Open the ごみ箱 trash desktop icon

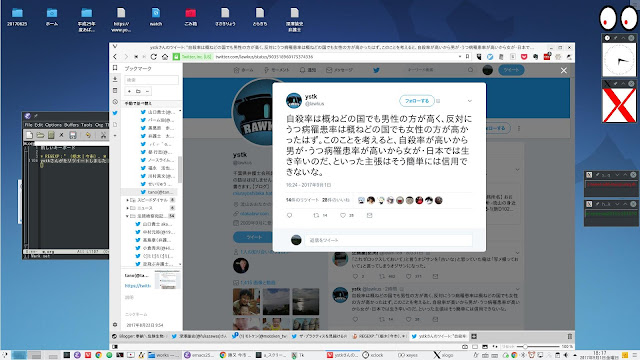(191, 17)
